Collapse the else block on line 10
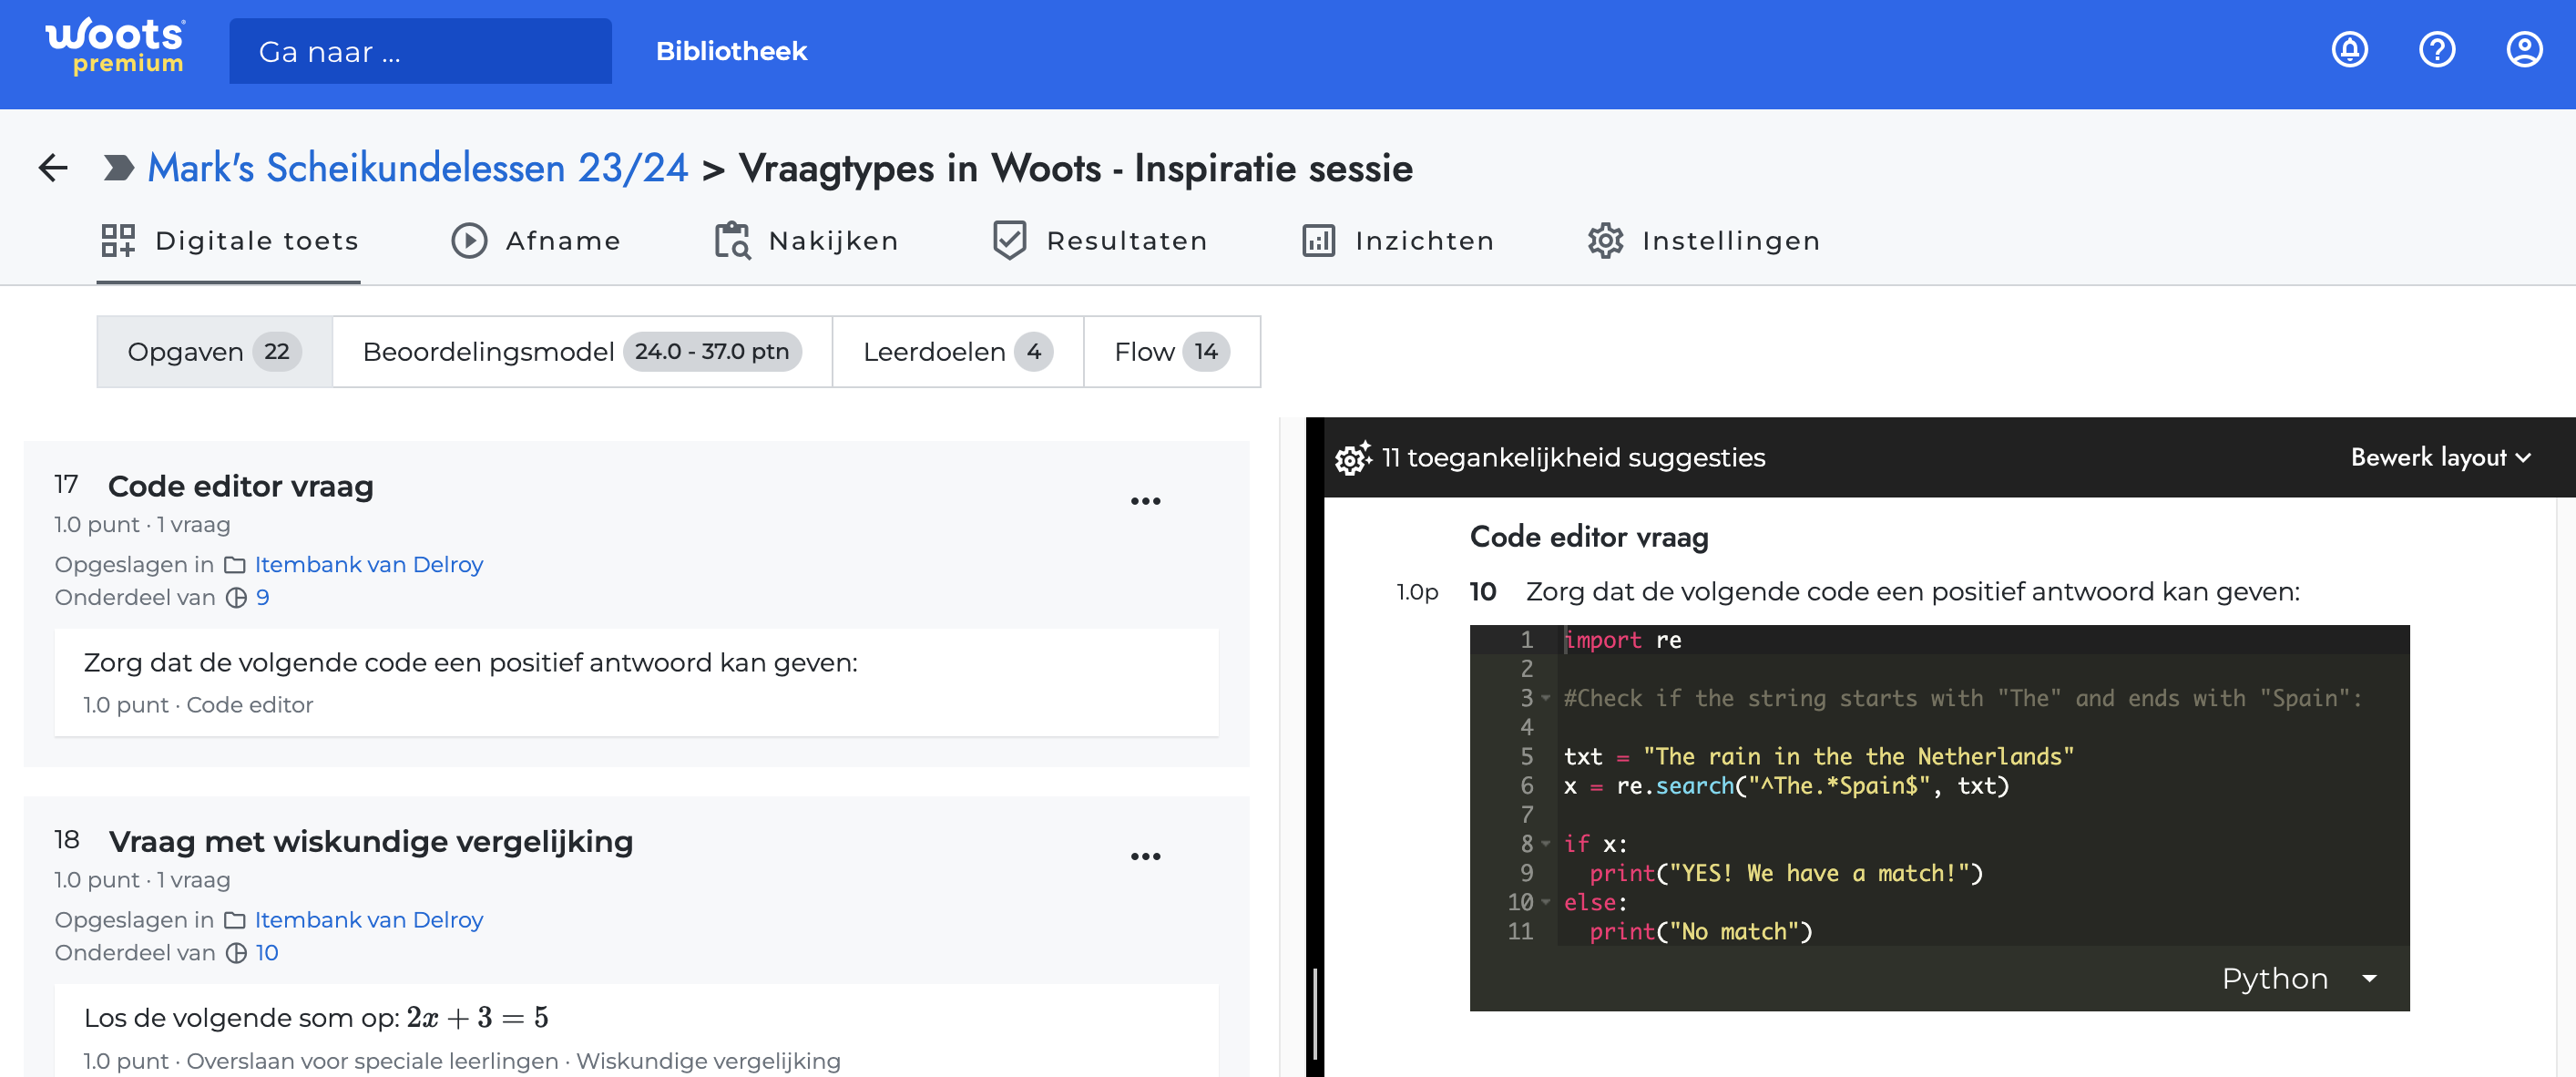Viewport: 2576px width, 1077px height. (1545, 902)
